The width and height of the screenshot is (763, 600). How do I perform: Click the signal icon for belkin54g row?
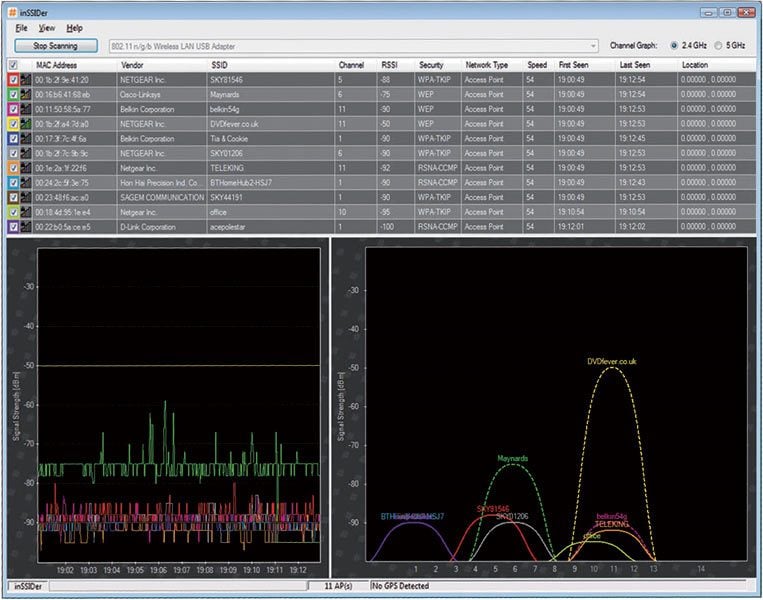tap(25, 109)
